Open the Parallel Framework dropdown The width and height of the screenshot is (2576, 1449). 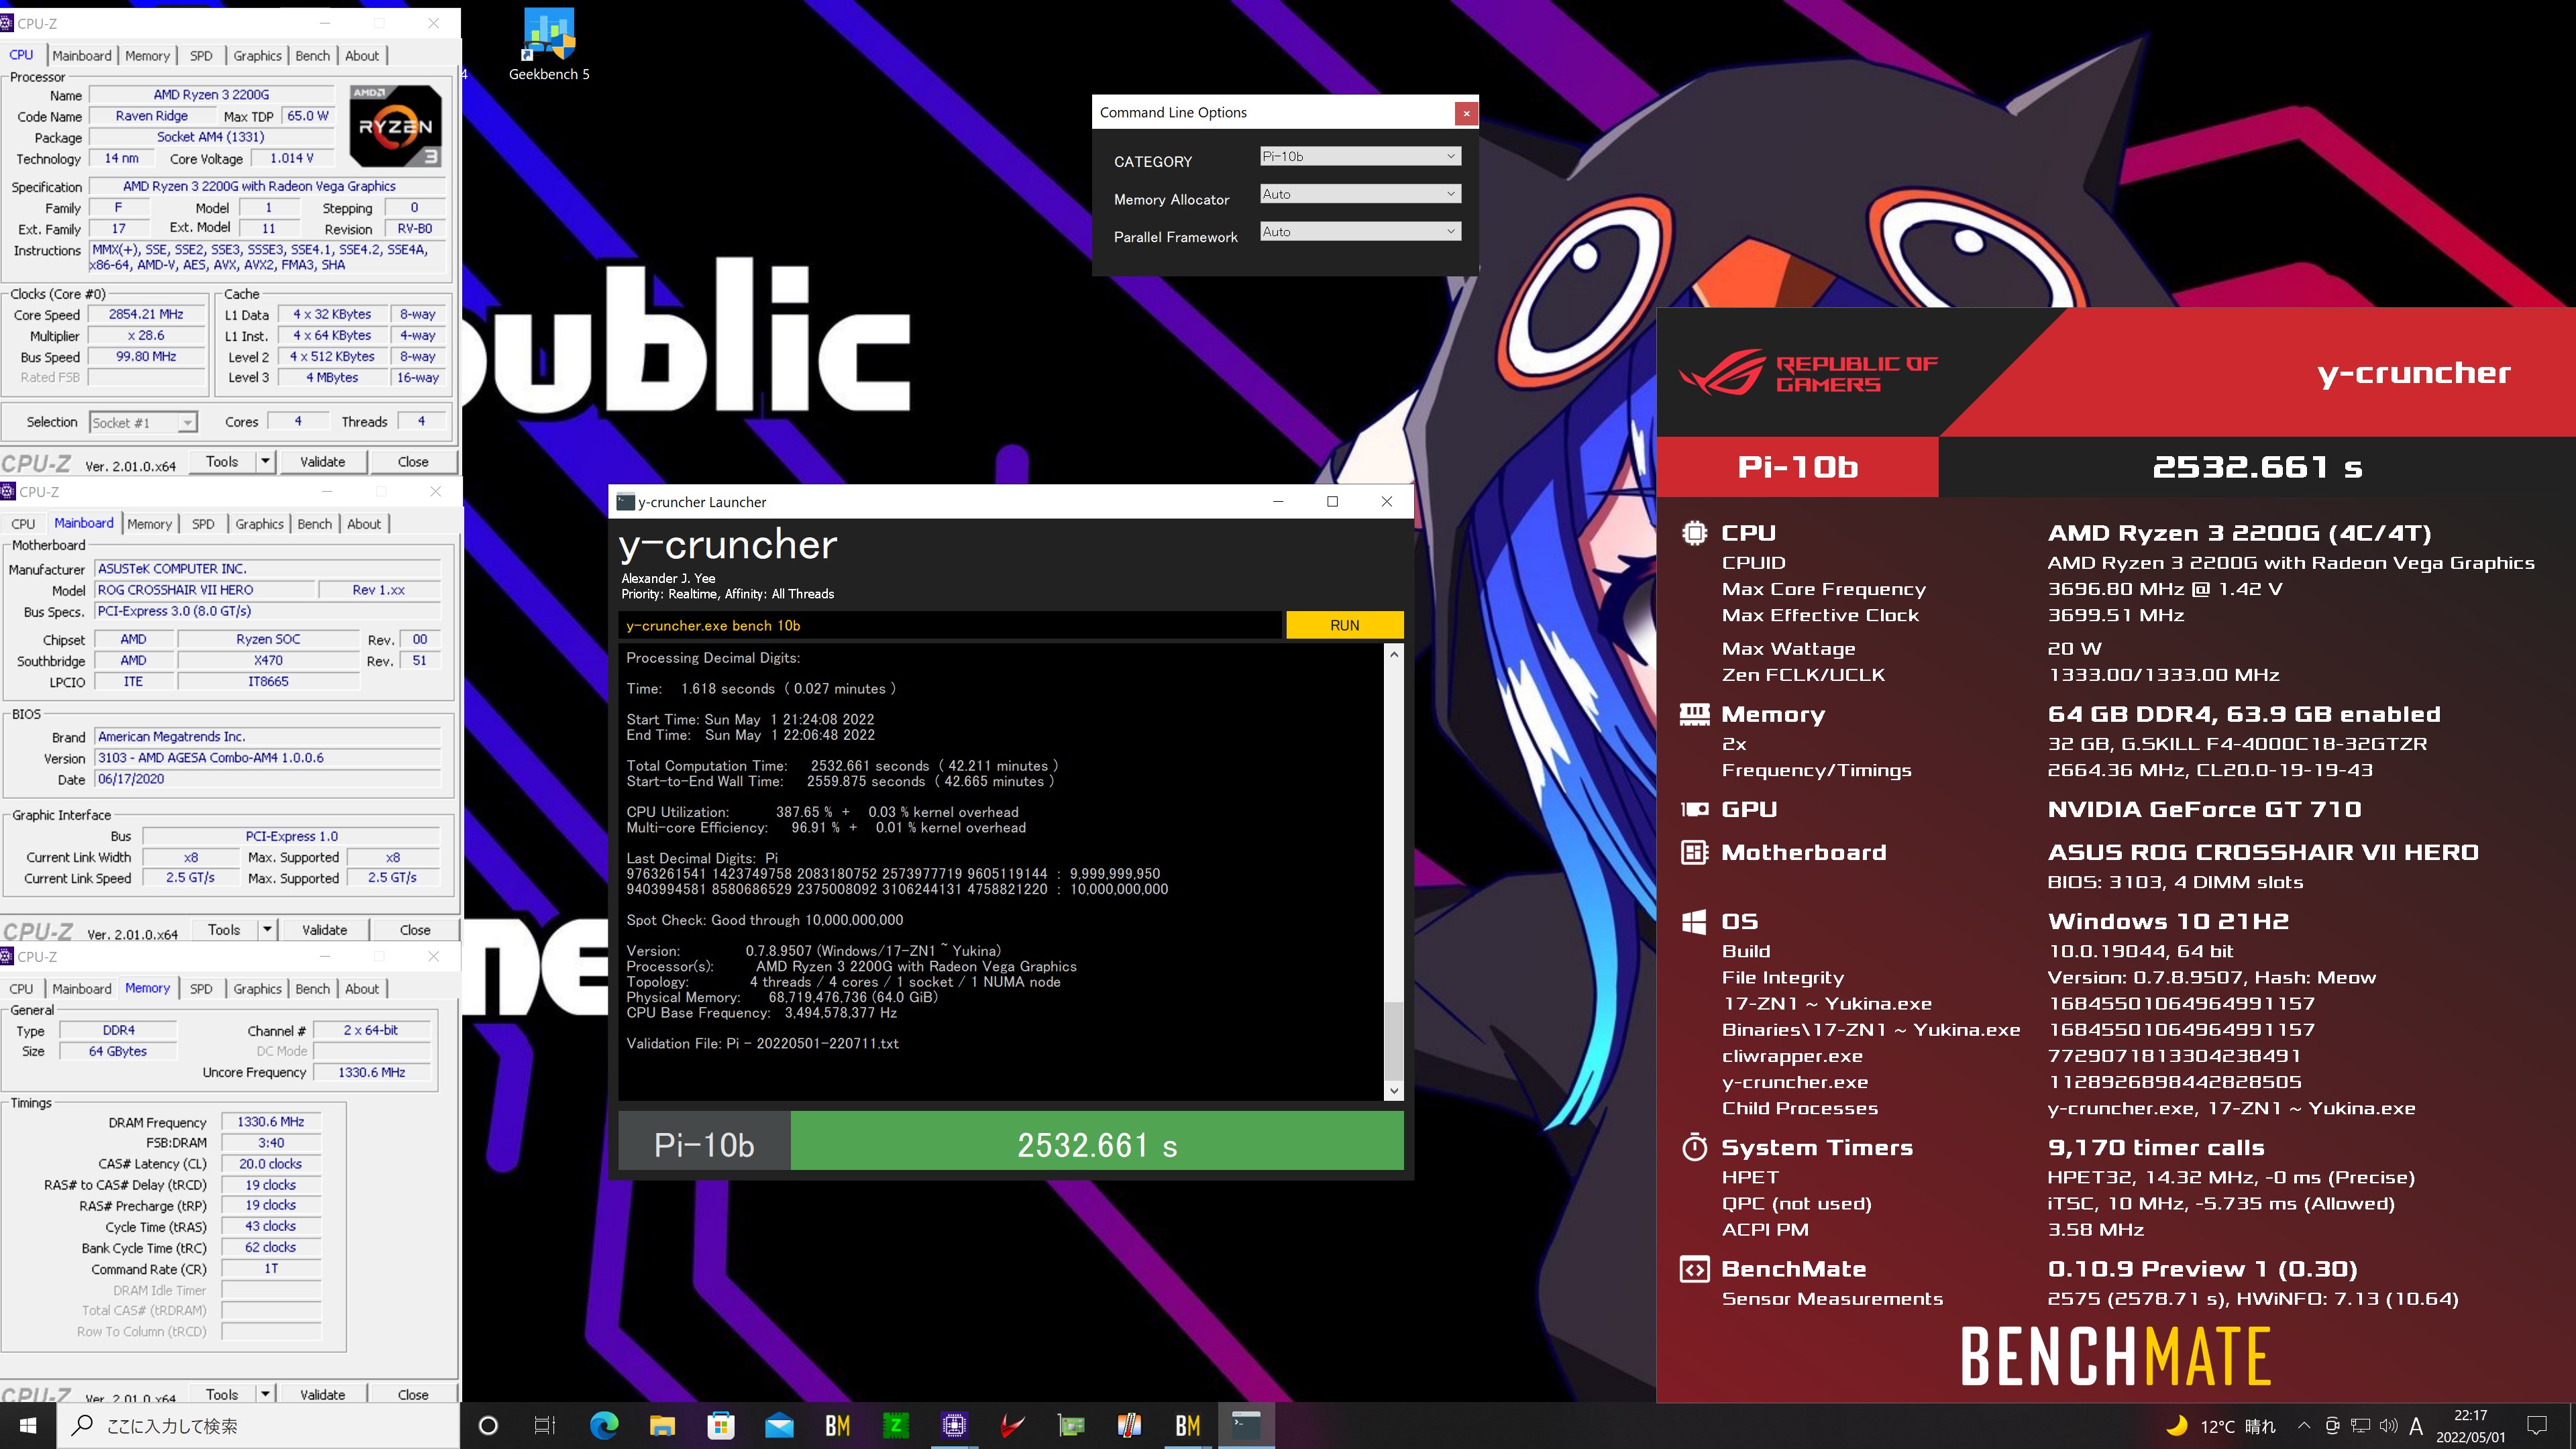pos(1360,232)
